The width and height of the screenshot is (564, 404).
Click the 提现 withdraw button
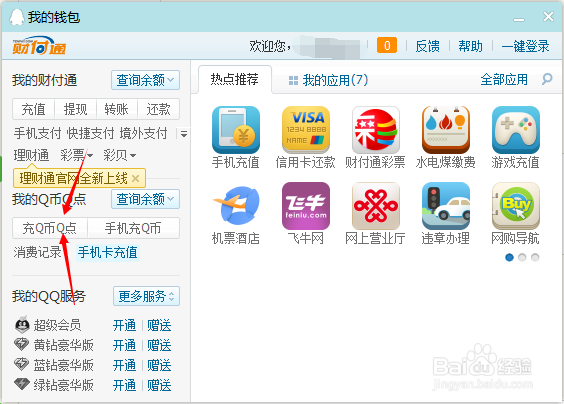coord(75,109)
